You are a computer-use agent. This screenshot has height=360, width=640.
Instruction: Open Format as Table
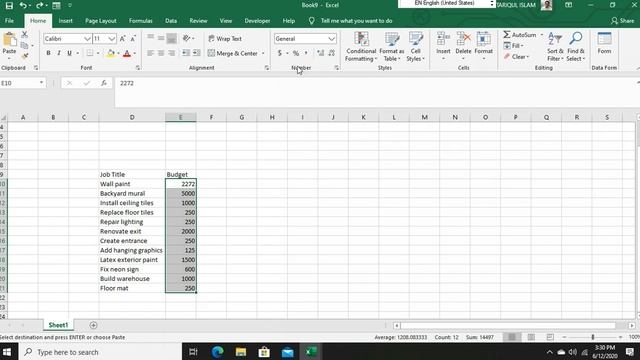(391, 47)
